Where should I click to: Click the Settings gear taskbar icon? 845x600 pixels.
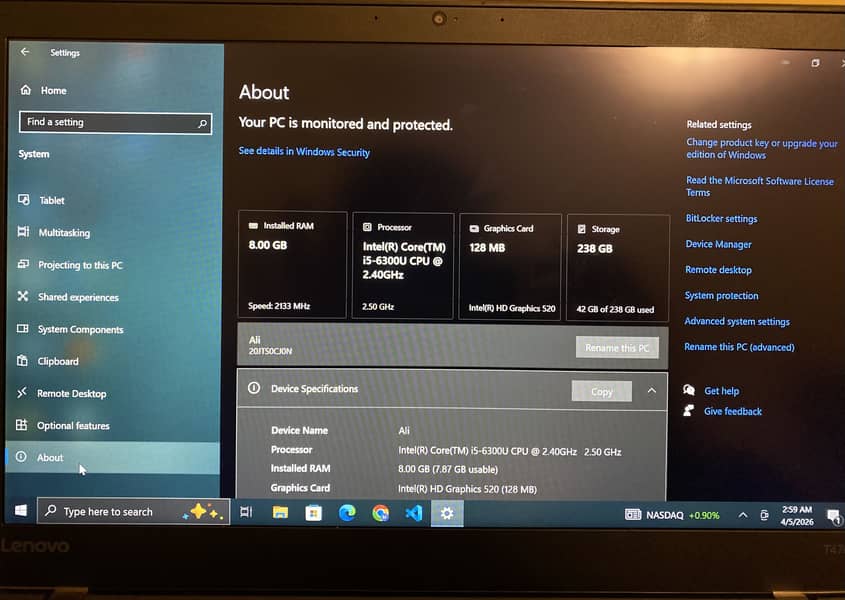pyautogui.click(x=447, y=513)
